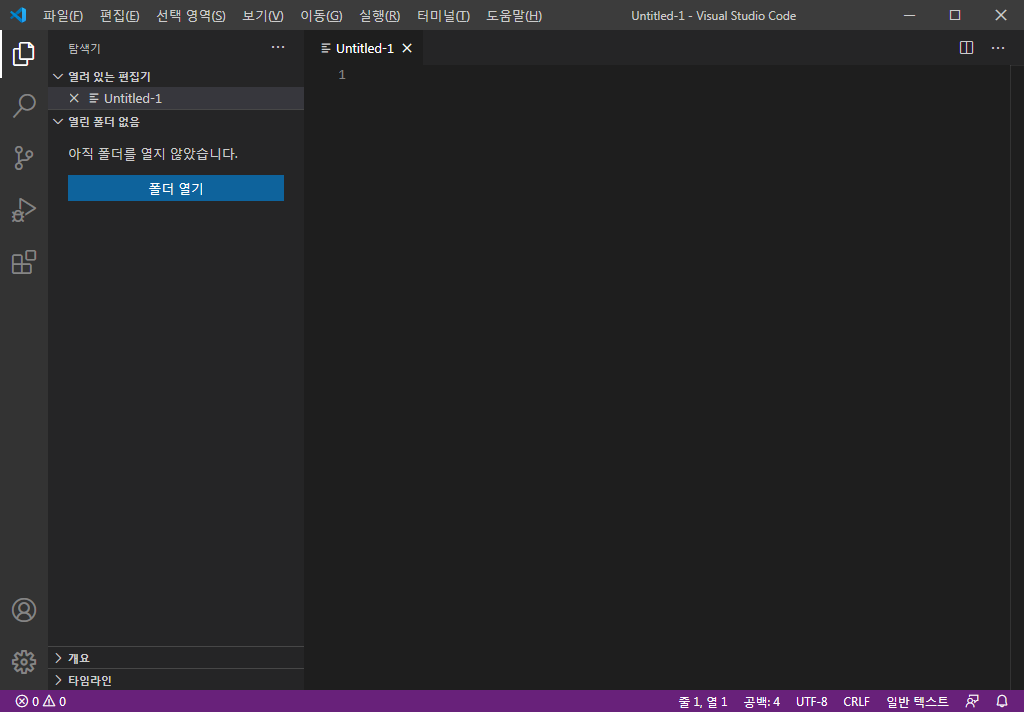Minimize the Visual Studio Code window
Image resolution: width=1024 pixels, height=712 pixels.
909,15
